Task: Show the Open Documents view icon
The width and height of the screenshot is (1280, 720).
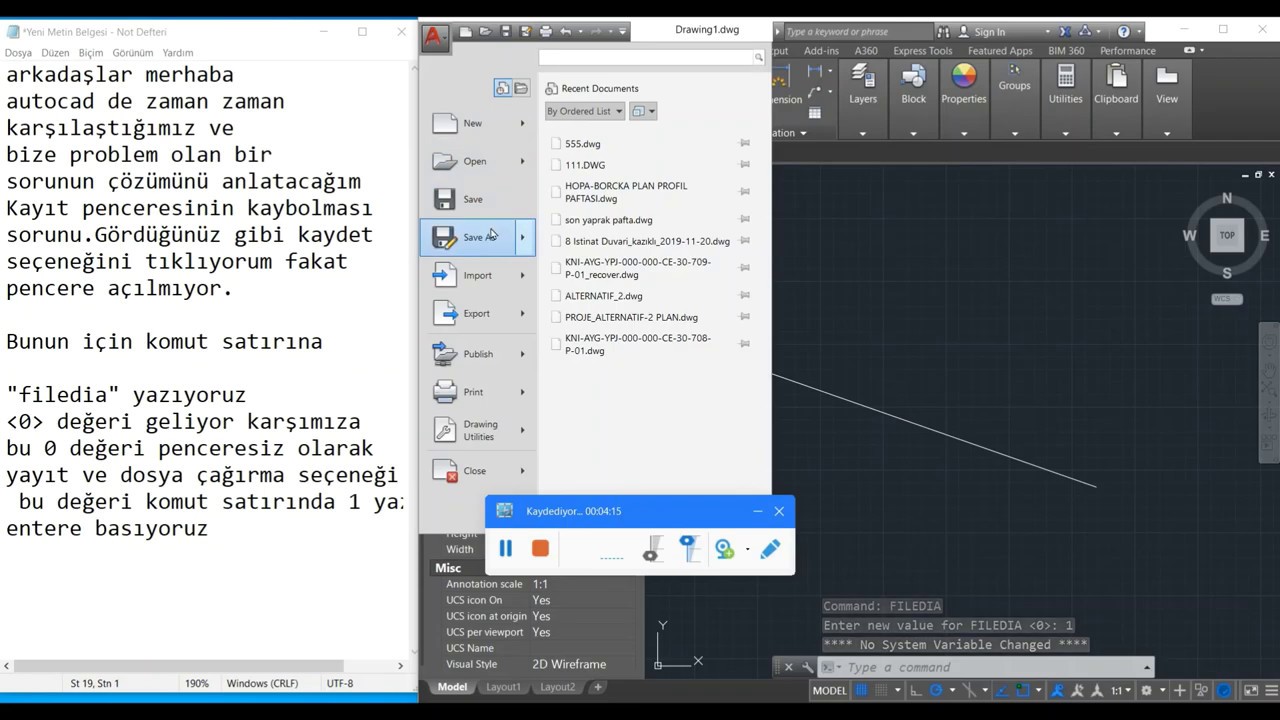Action: 521,88
